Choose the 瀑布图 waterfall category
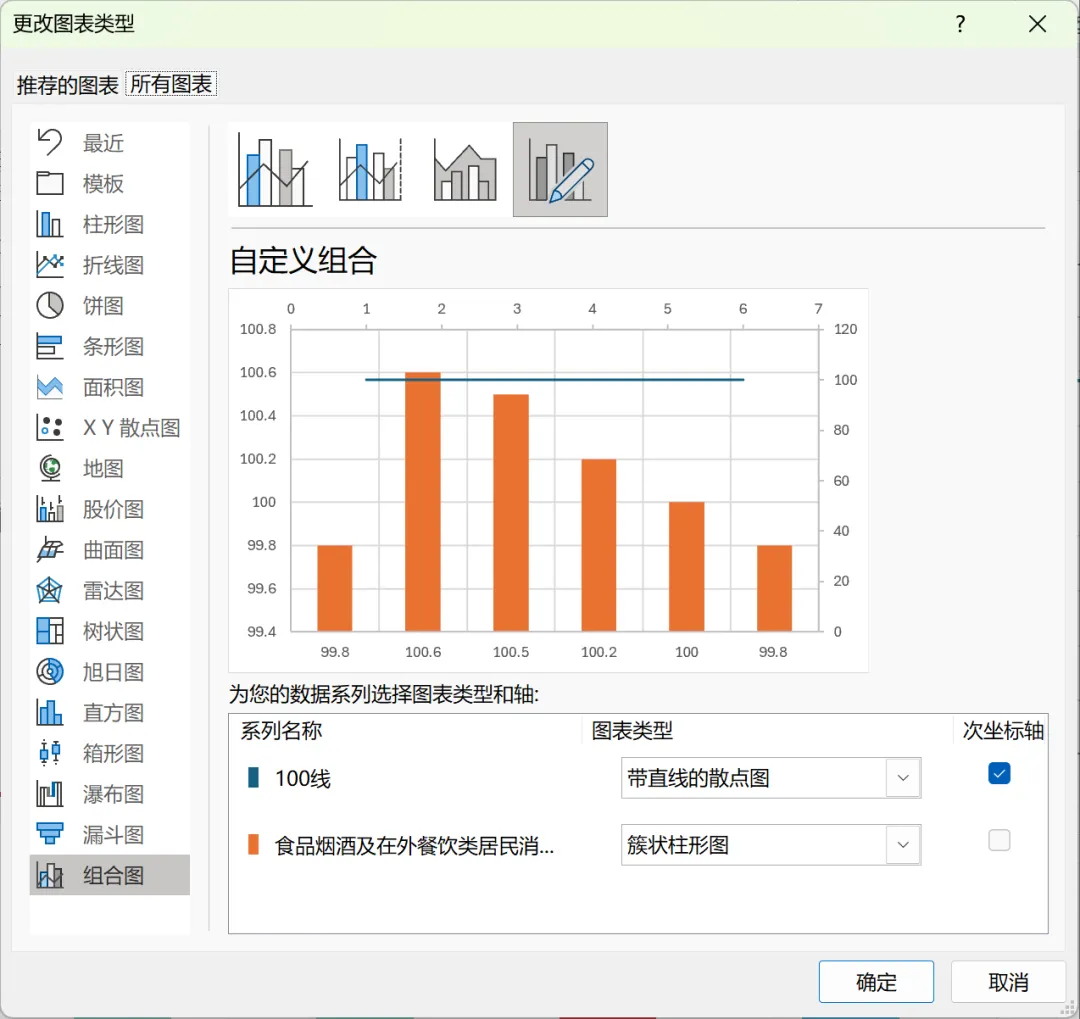Viewport: 1080px width, 1019px height. 110,794
